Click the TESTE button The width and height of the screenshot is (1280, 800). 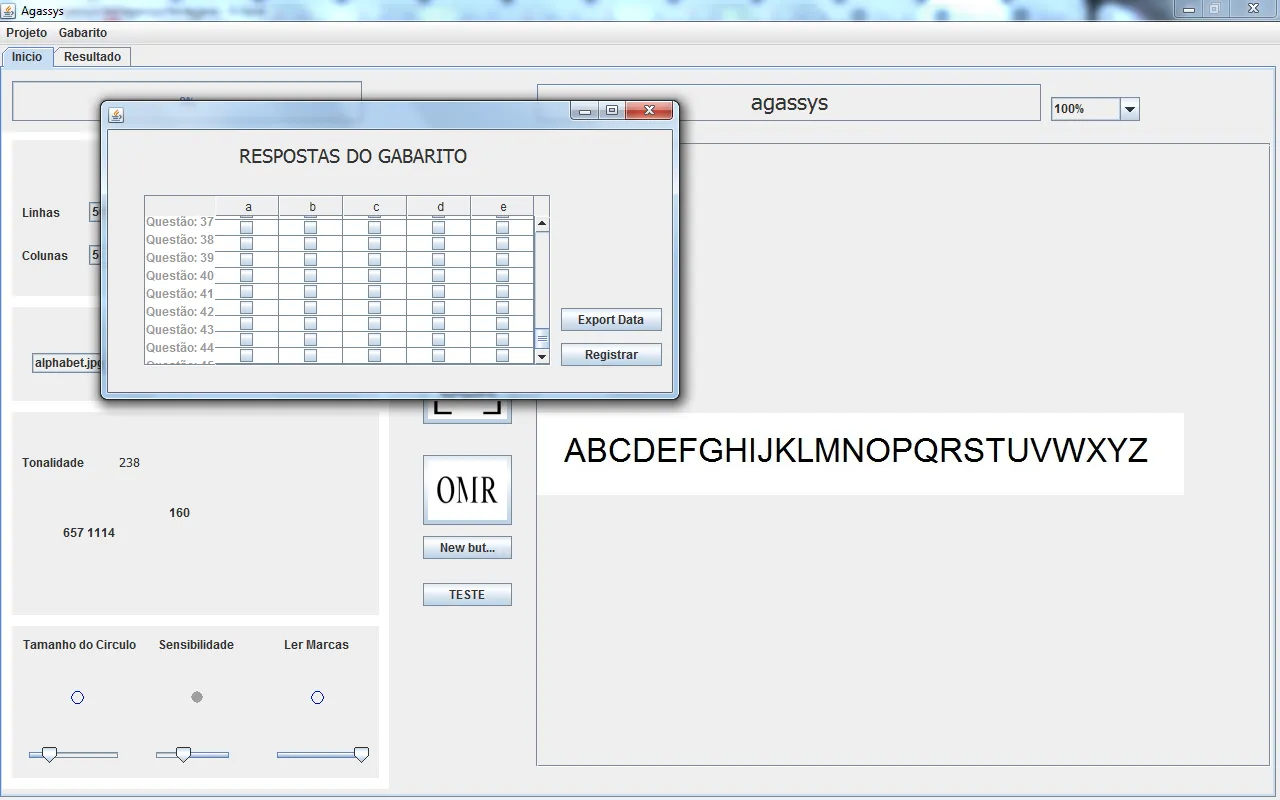467,595
